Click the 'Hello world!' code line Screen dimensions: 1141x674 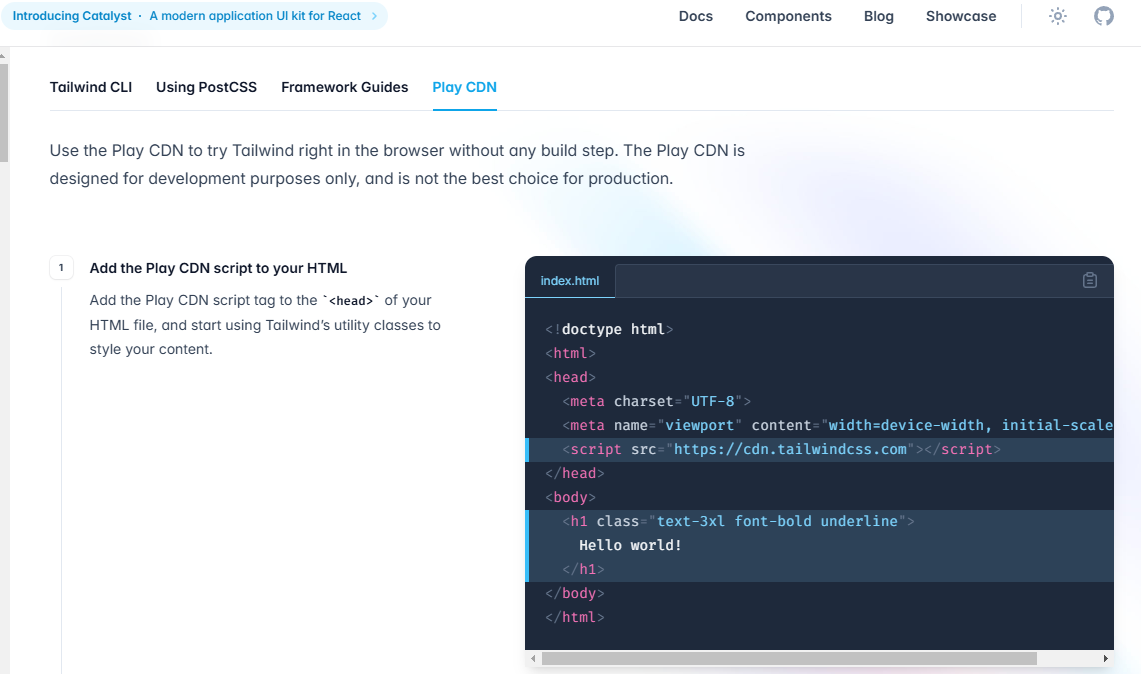(630, 545)
